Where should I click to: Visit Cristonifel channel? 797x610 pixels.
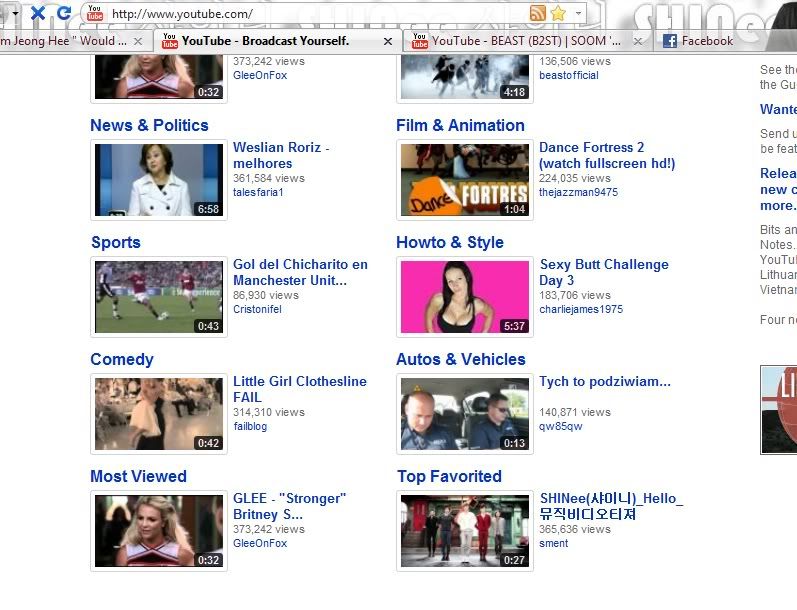(x=257, y=309)
